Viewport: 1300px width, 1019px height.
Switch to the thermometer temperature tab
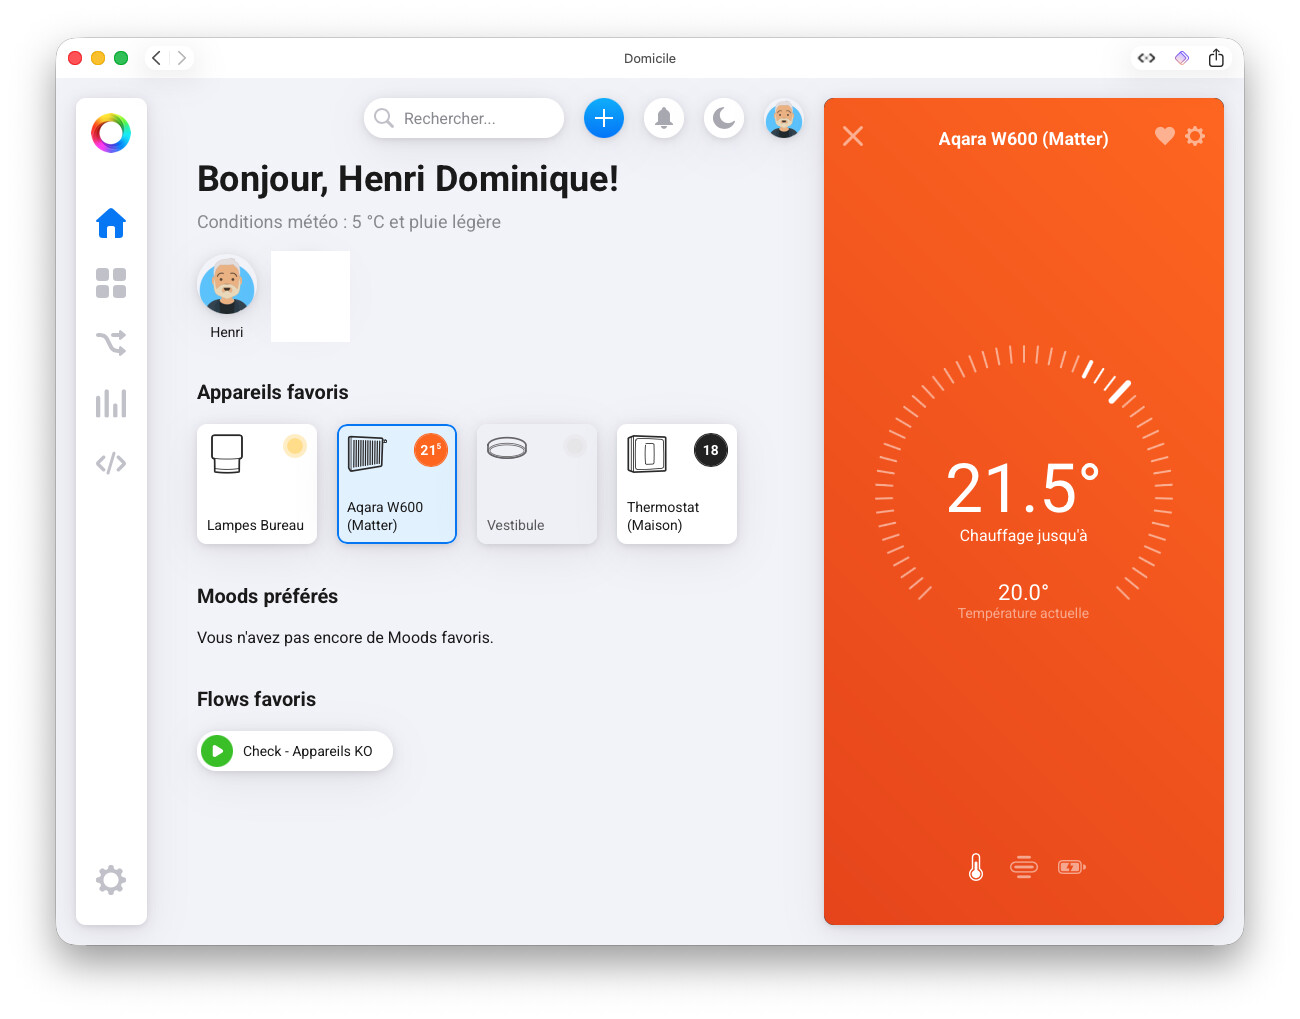click(x=976, y=867)
